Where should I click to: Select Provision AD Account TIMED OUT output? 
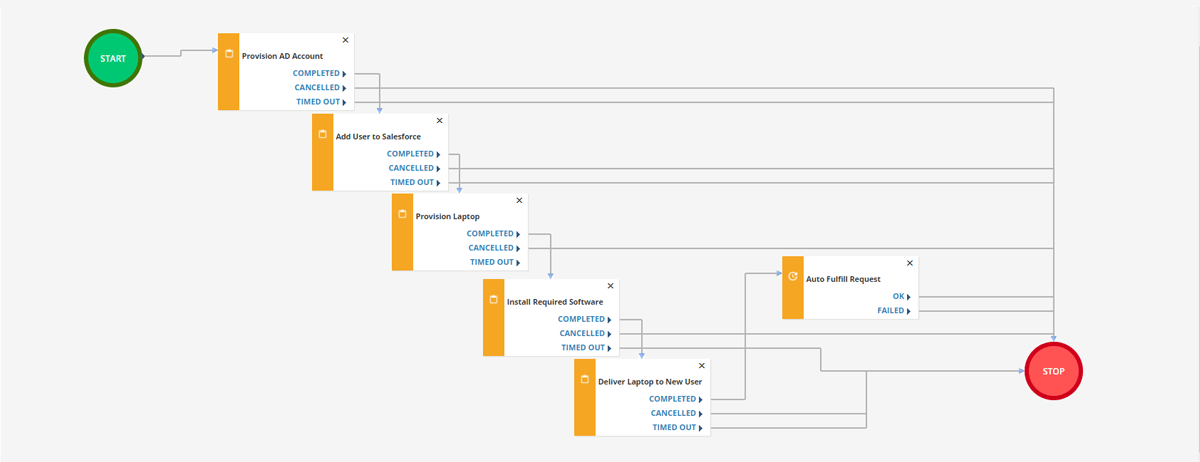[x=321, y=102]
